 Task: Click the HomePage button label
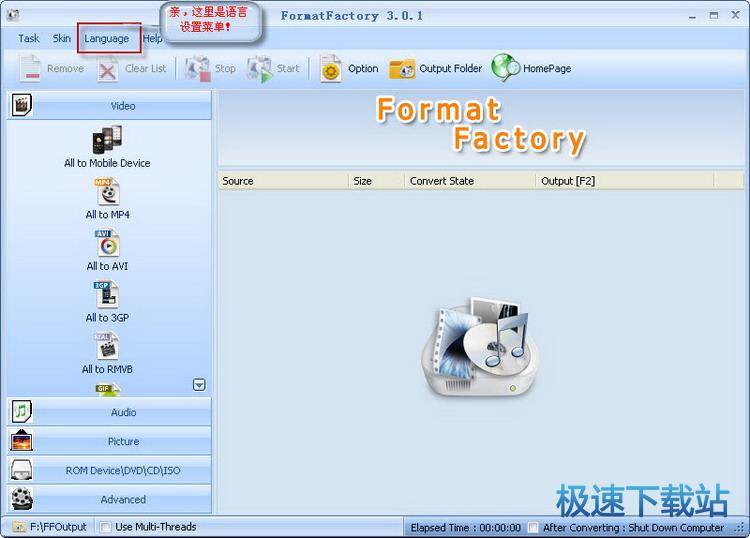tap(547, 69)
